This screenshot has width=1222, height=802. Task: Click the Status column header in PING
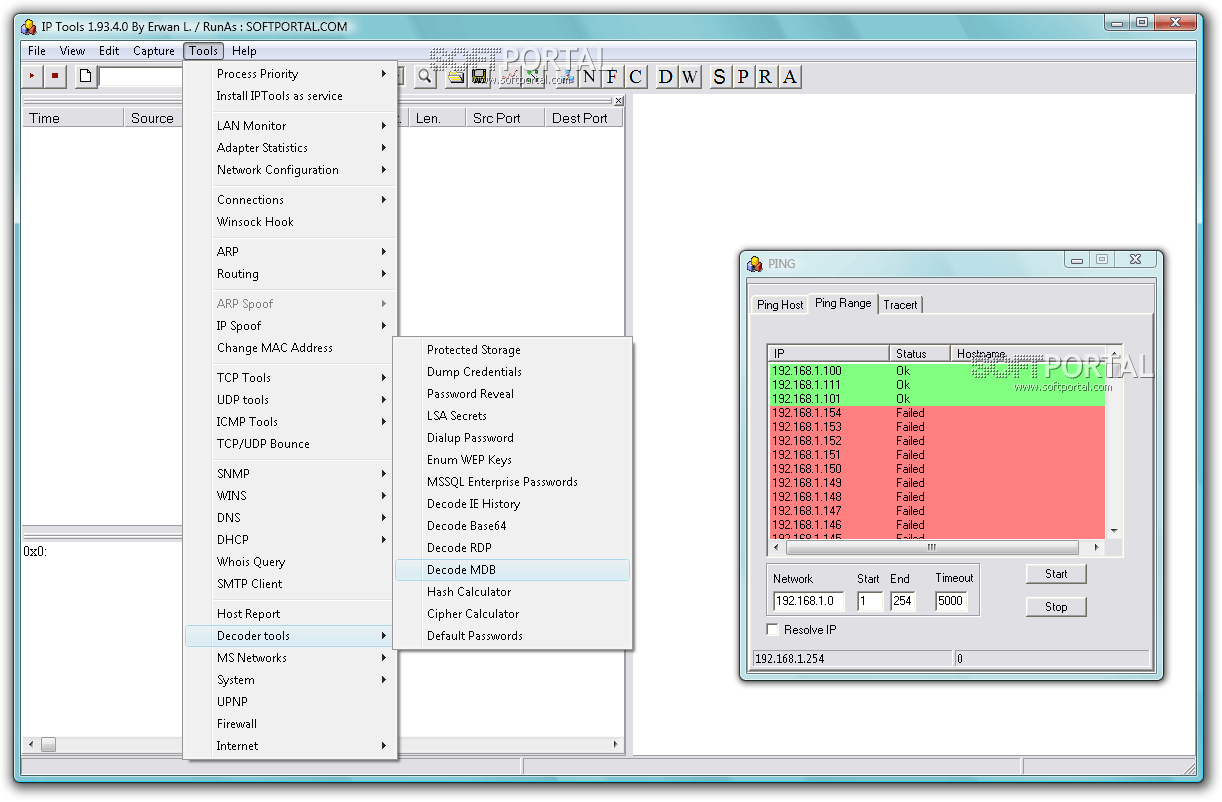920,353
